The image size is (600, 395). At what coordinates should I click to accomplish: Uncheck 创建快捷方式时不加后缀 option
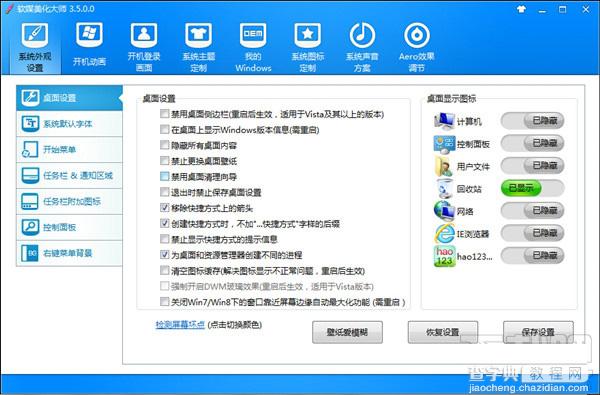click(165, 224)
